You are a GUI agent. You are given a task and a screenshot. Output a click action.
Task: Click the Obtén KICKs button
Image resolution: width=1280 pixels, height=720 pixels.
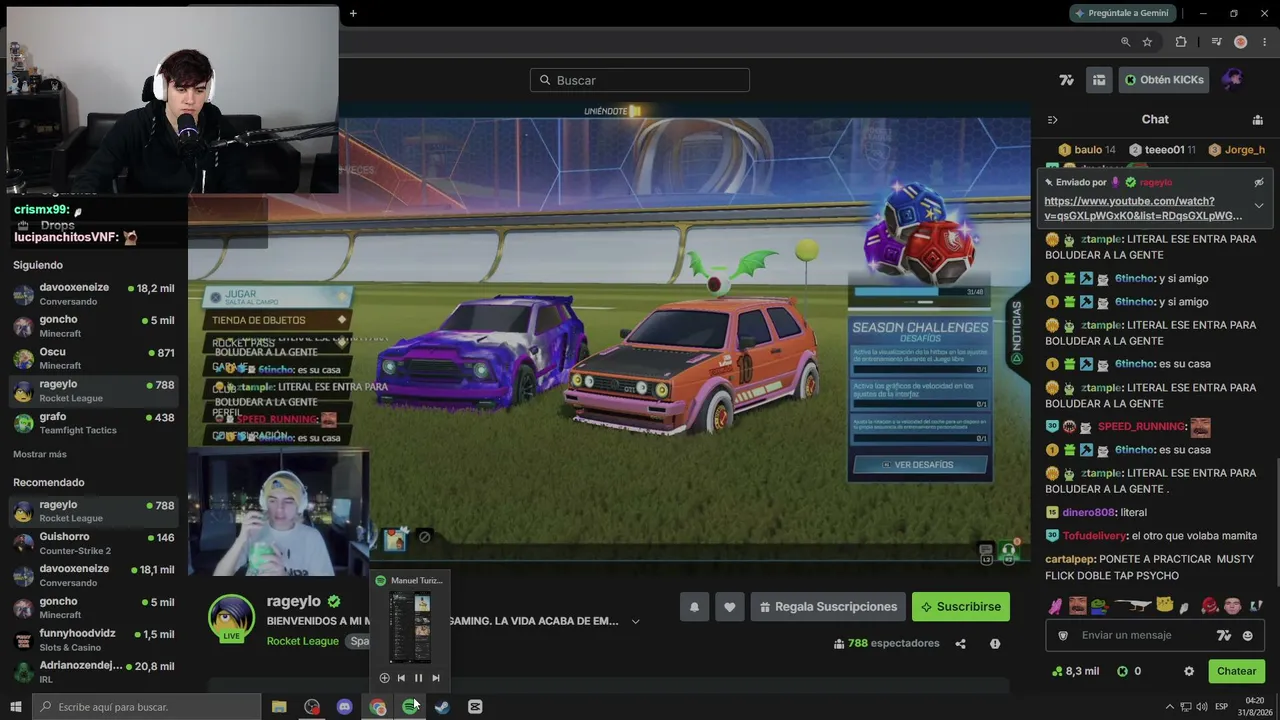click(1164, 80)
